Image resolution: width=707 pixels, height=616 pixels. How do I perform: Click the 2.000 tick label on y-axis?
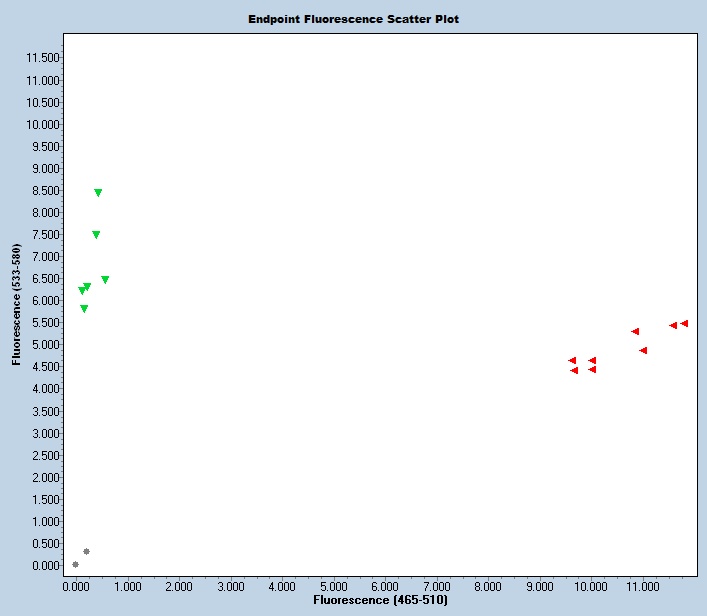44,478
